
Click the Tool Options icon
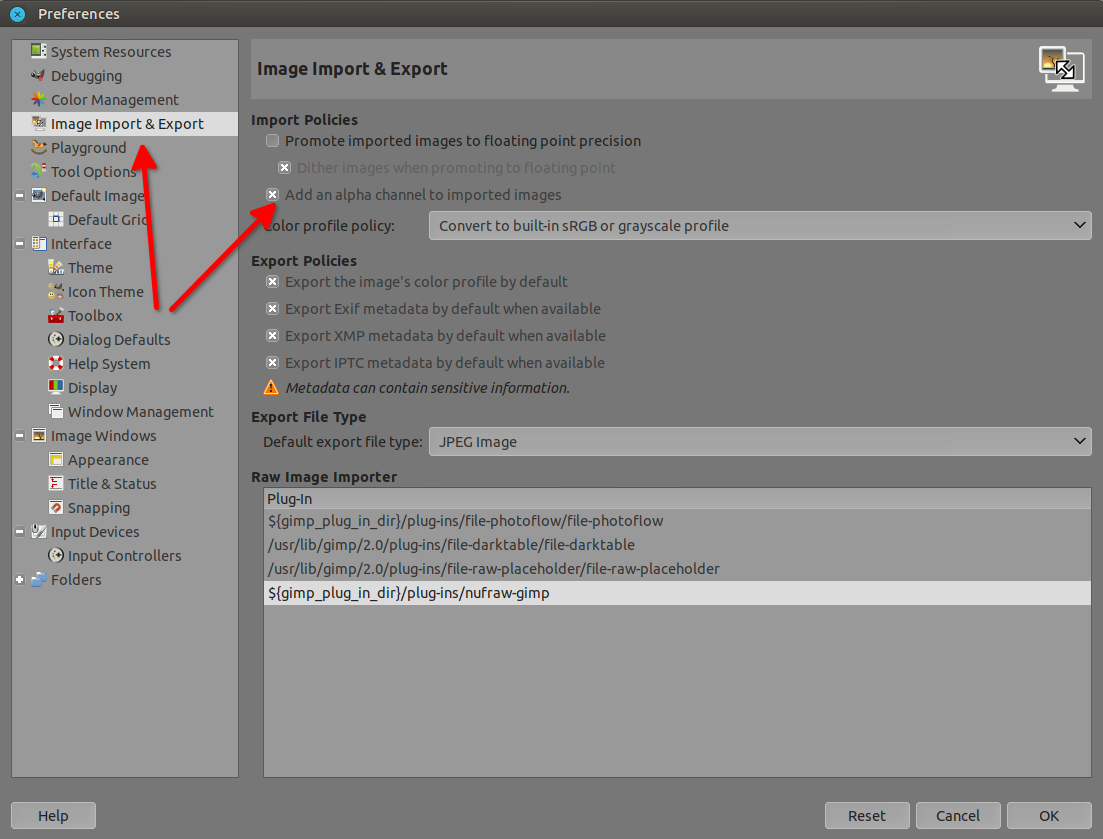tap(39, 171)
